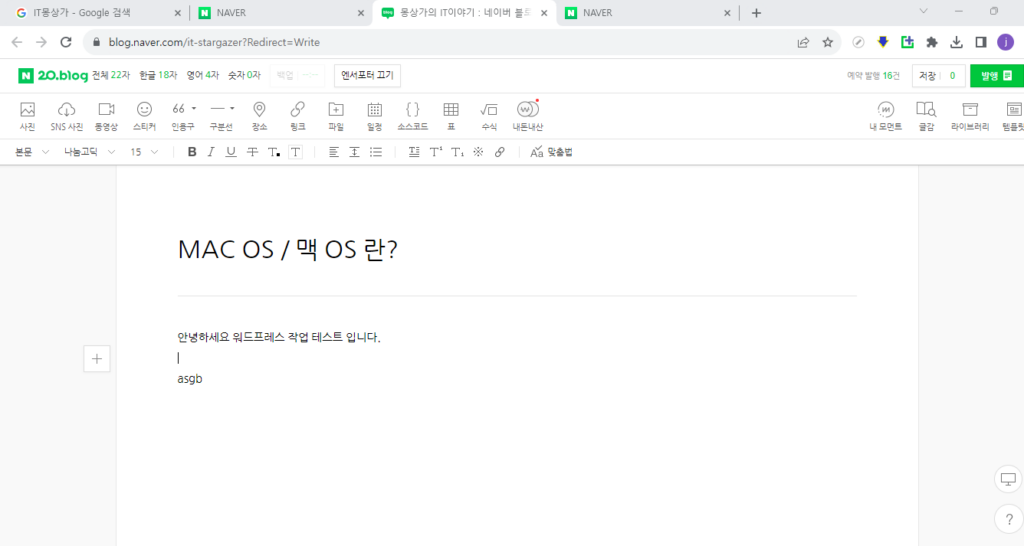The height and width of the screenshot is (546, 1024).
Task: Open the text background color picker
Action: pos(296,152)
